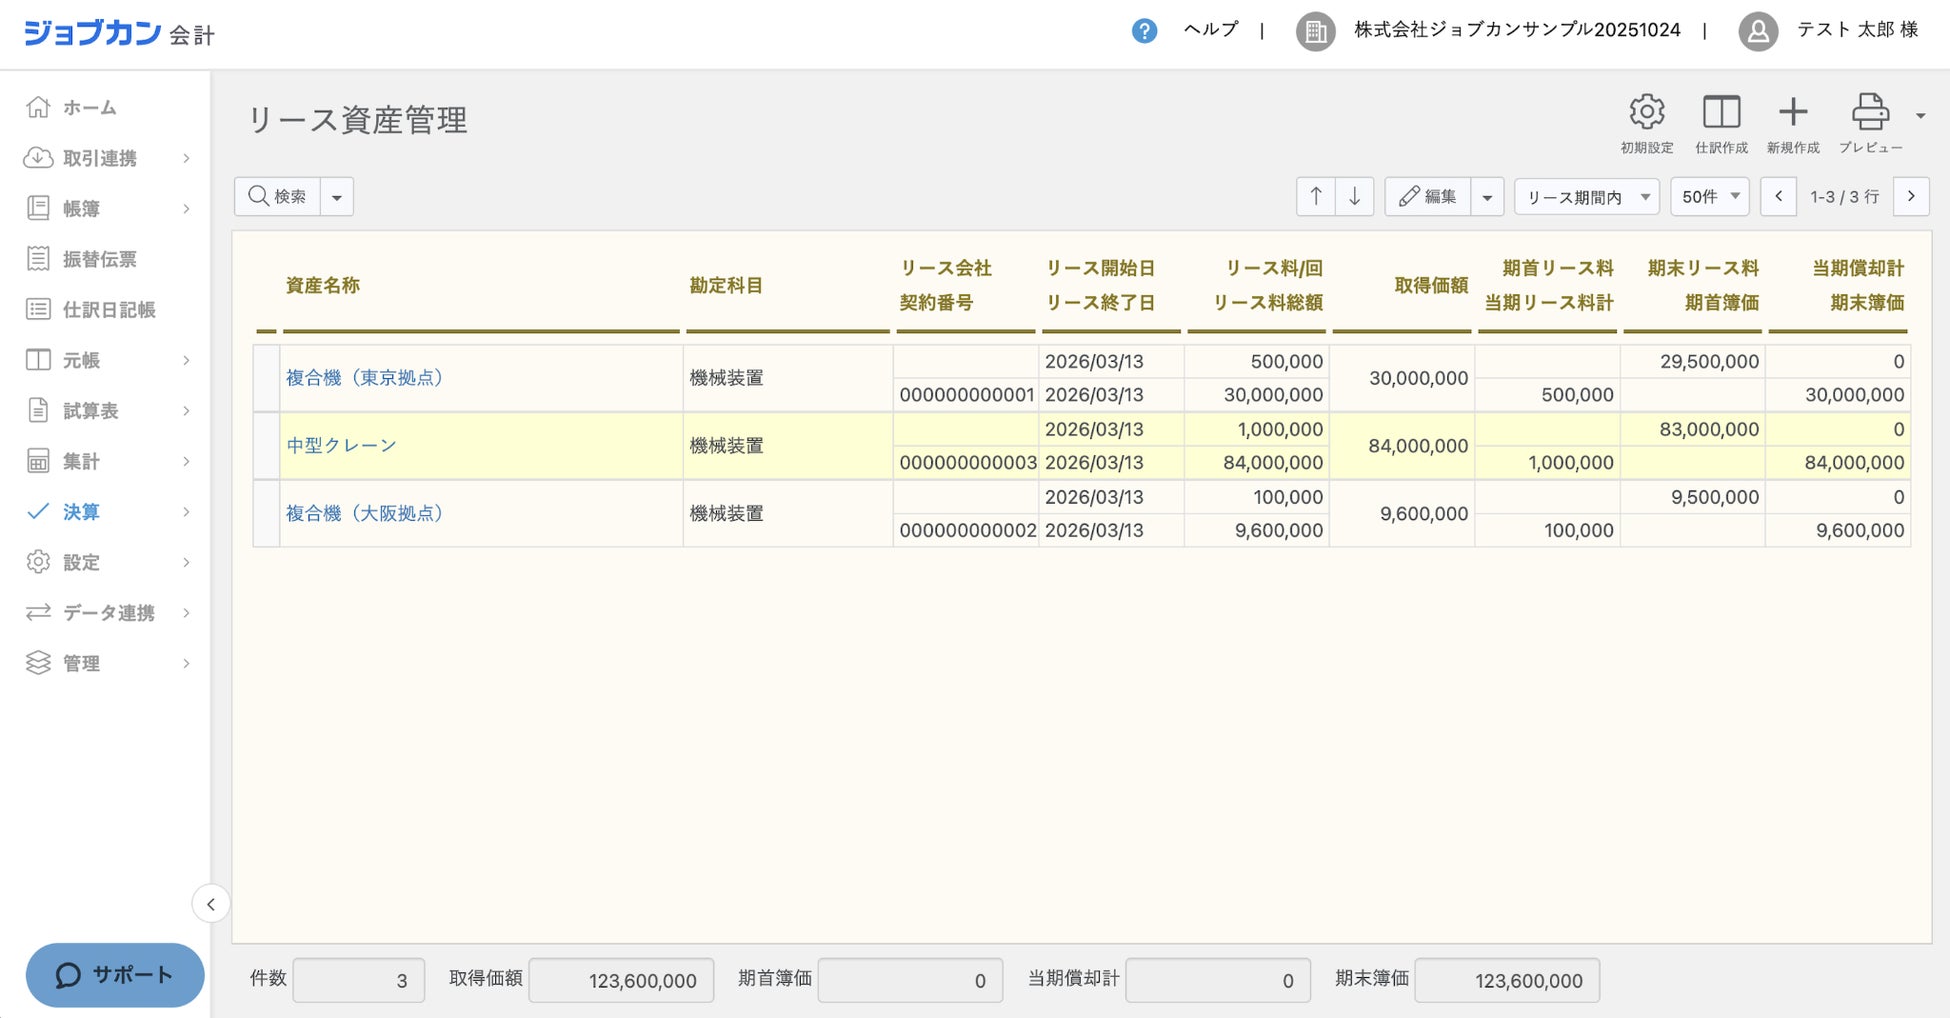Click the サポート chat button
Screen dimensions: 1950x1018
pyautogui.click(x=115, y=975)
